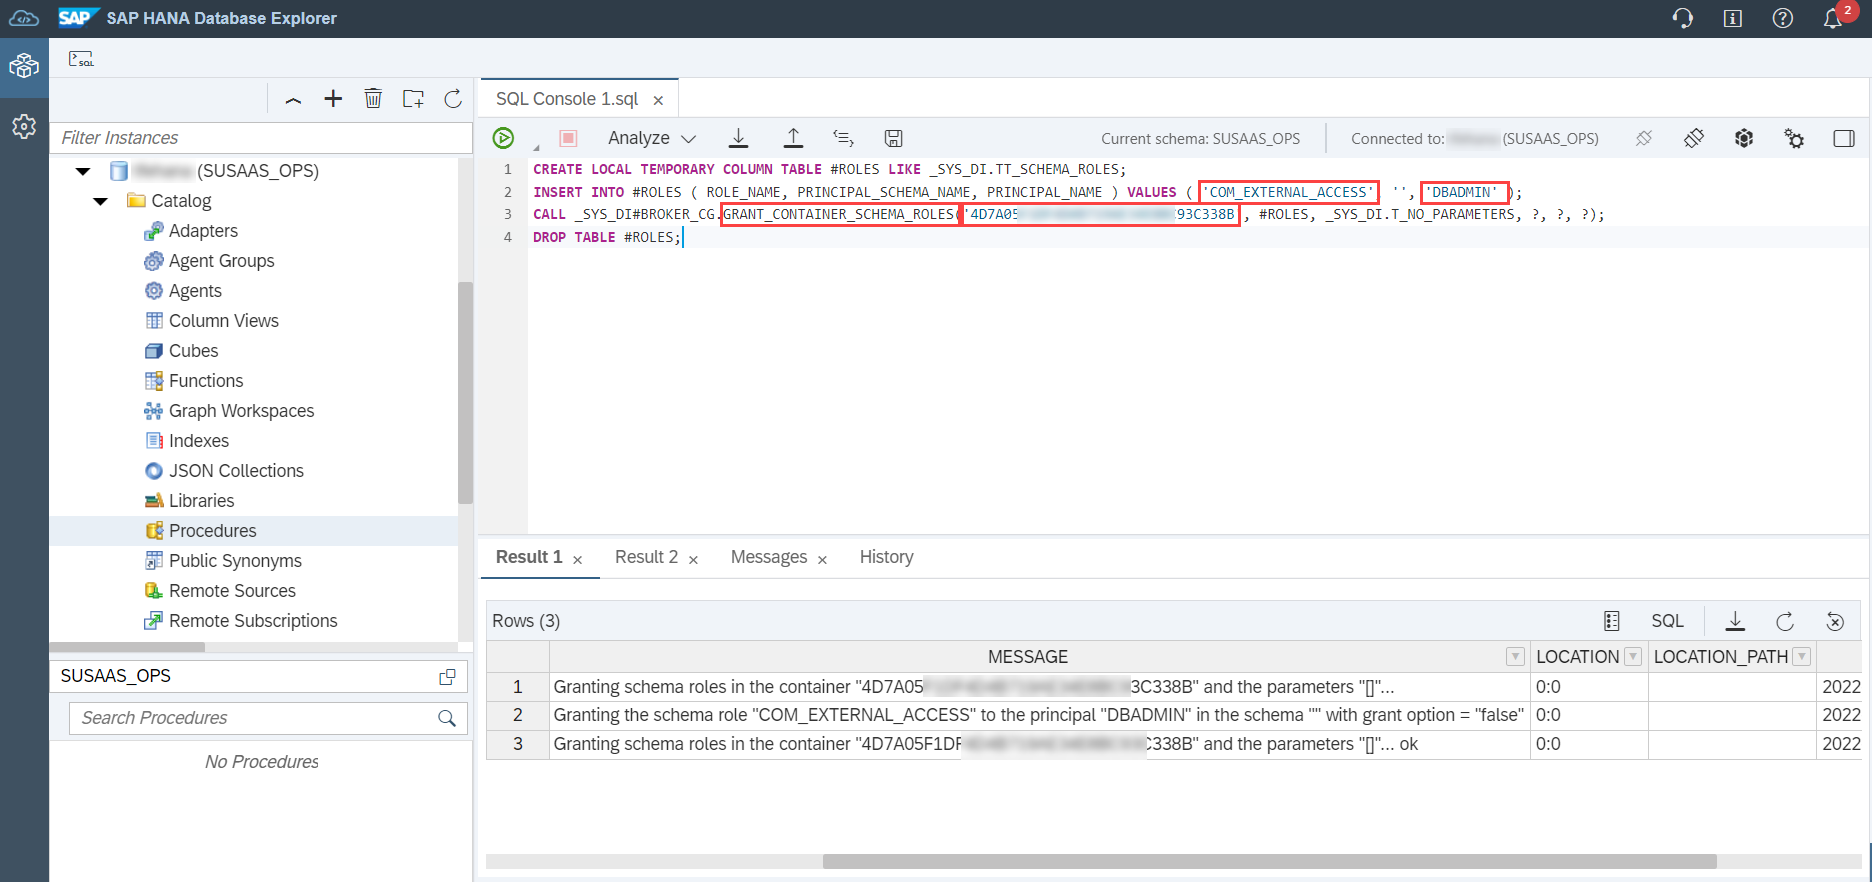
Task: Switch to the Result 1 tab
Action: click(x=529, y=557)
